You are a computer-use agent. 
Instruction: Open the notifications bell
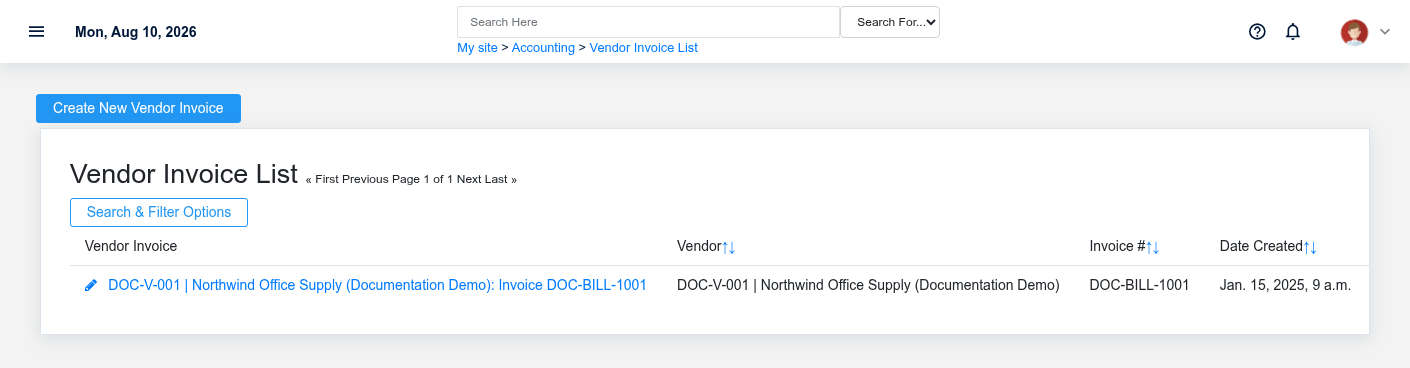tap(1293, 31)
